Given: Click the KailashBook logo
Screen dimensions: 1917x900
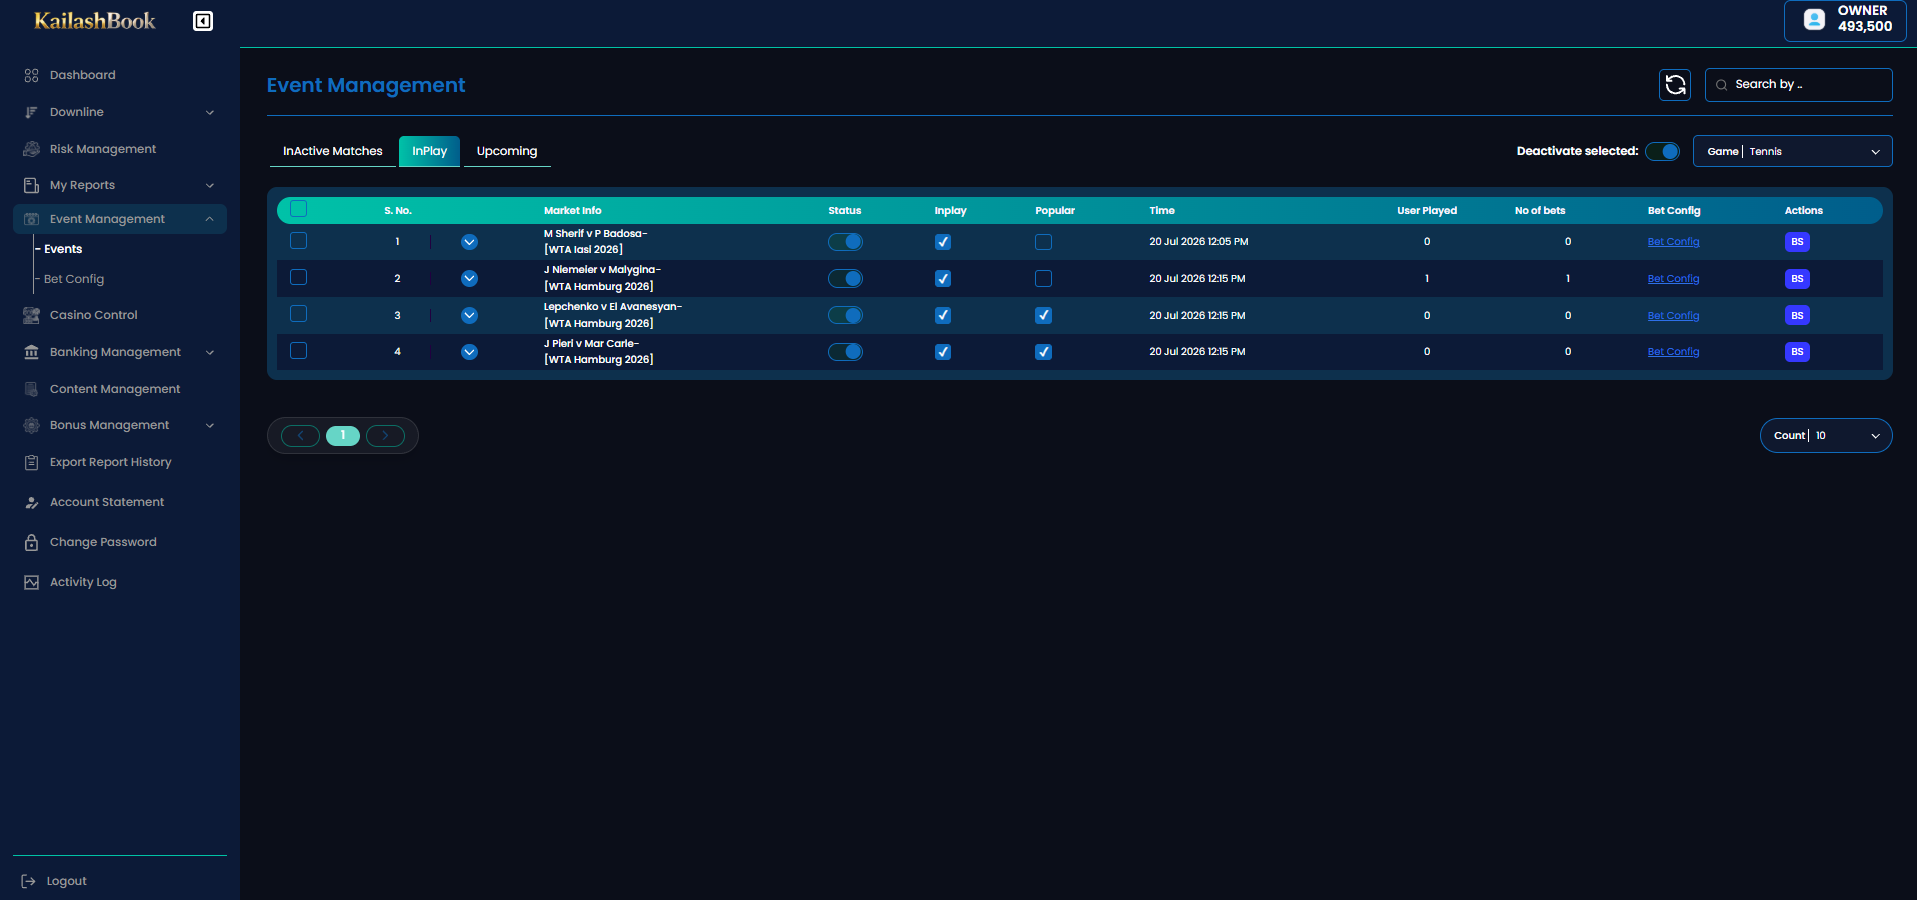Looking at the screenshot, I should tap(95, 21).
